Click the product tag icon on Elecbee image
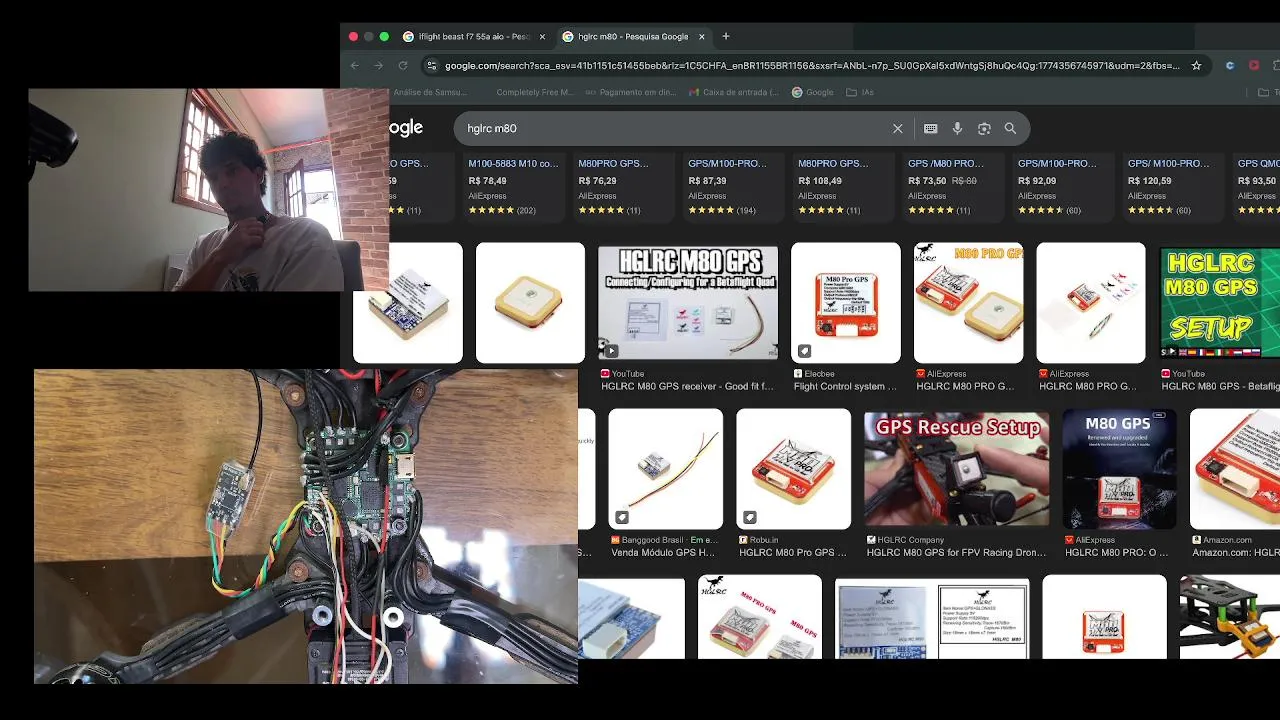The image size is (1280, 720). 804,351
